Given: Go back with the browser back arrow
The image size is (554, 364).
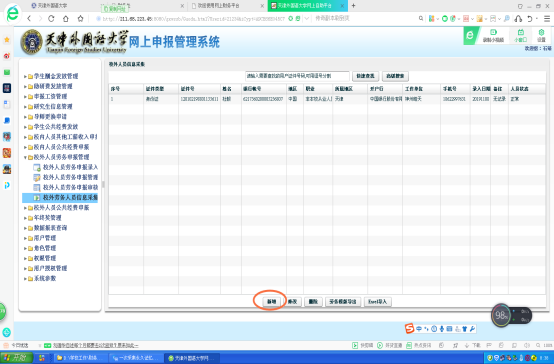Looking at the screenshot, I should tap(29, 18).
